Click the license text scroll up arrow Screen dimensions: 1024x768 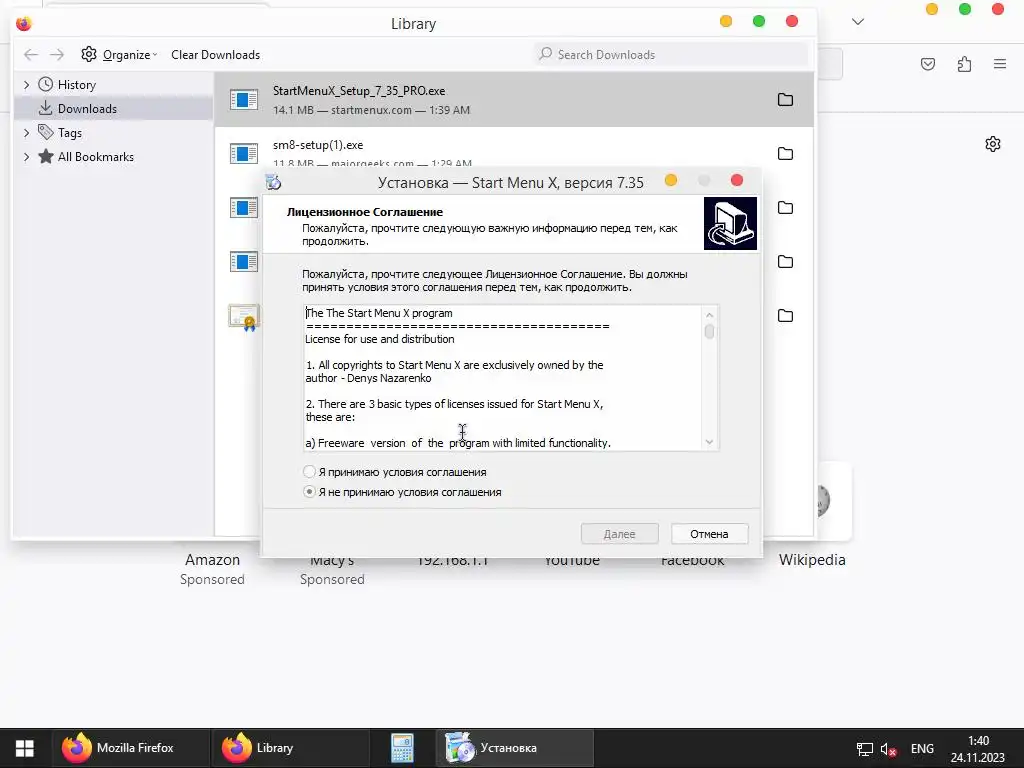pos(709,315)
